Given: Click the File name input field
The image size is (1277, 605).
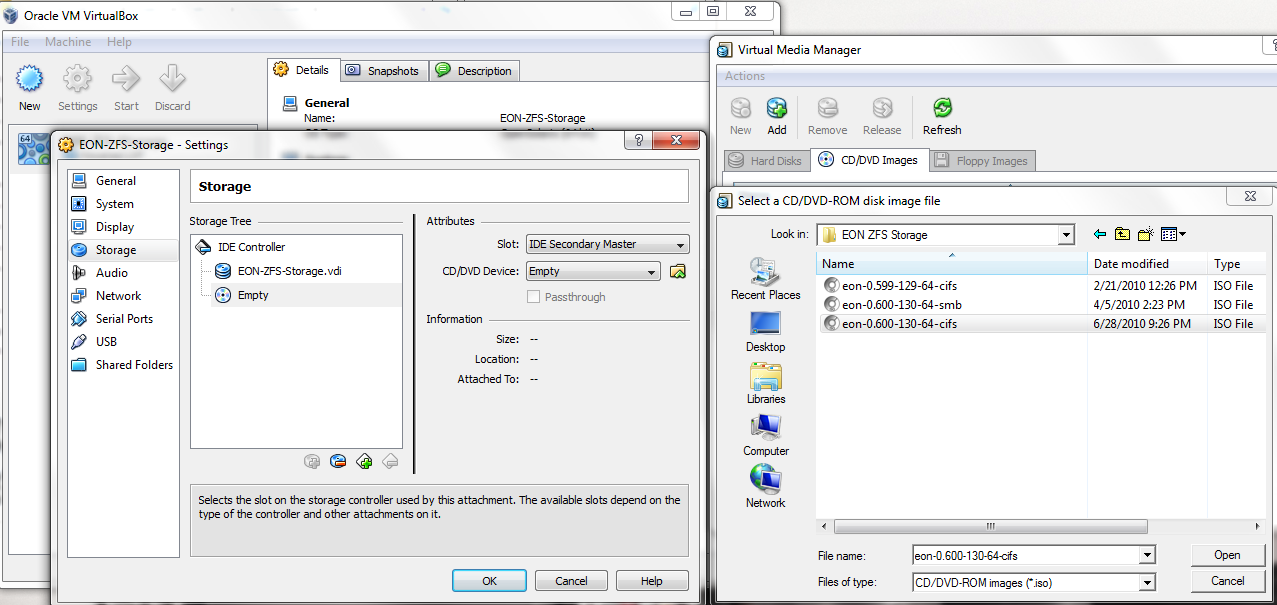Looking at the screenshot, I should click(x=1026, y=555).
